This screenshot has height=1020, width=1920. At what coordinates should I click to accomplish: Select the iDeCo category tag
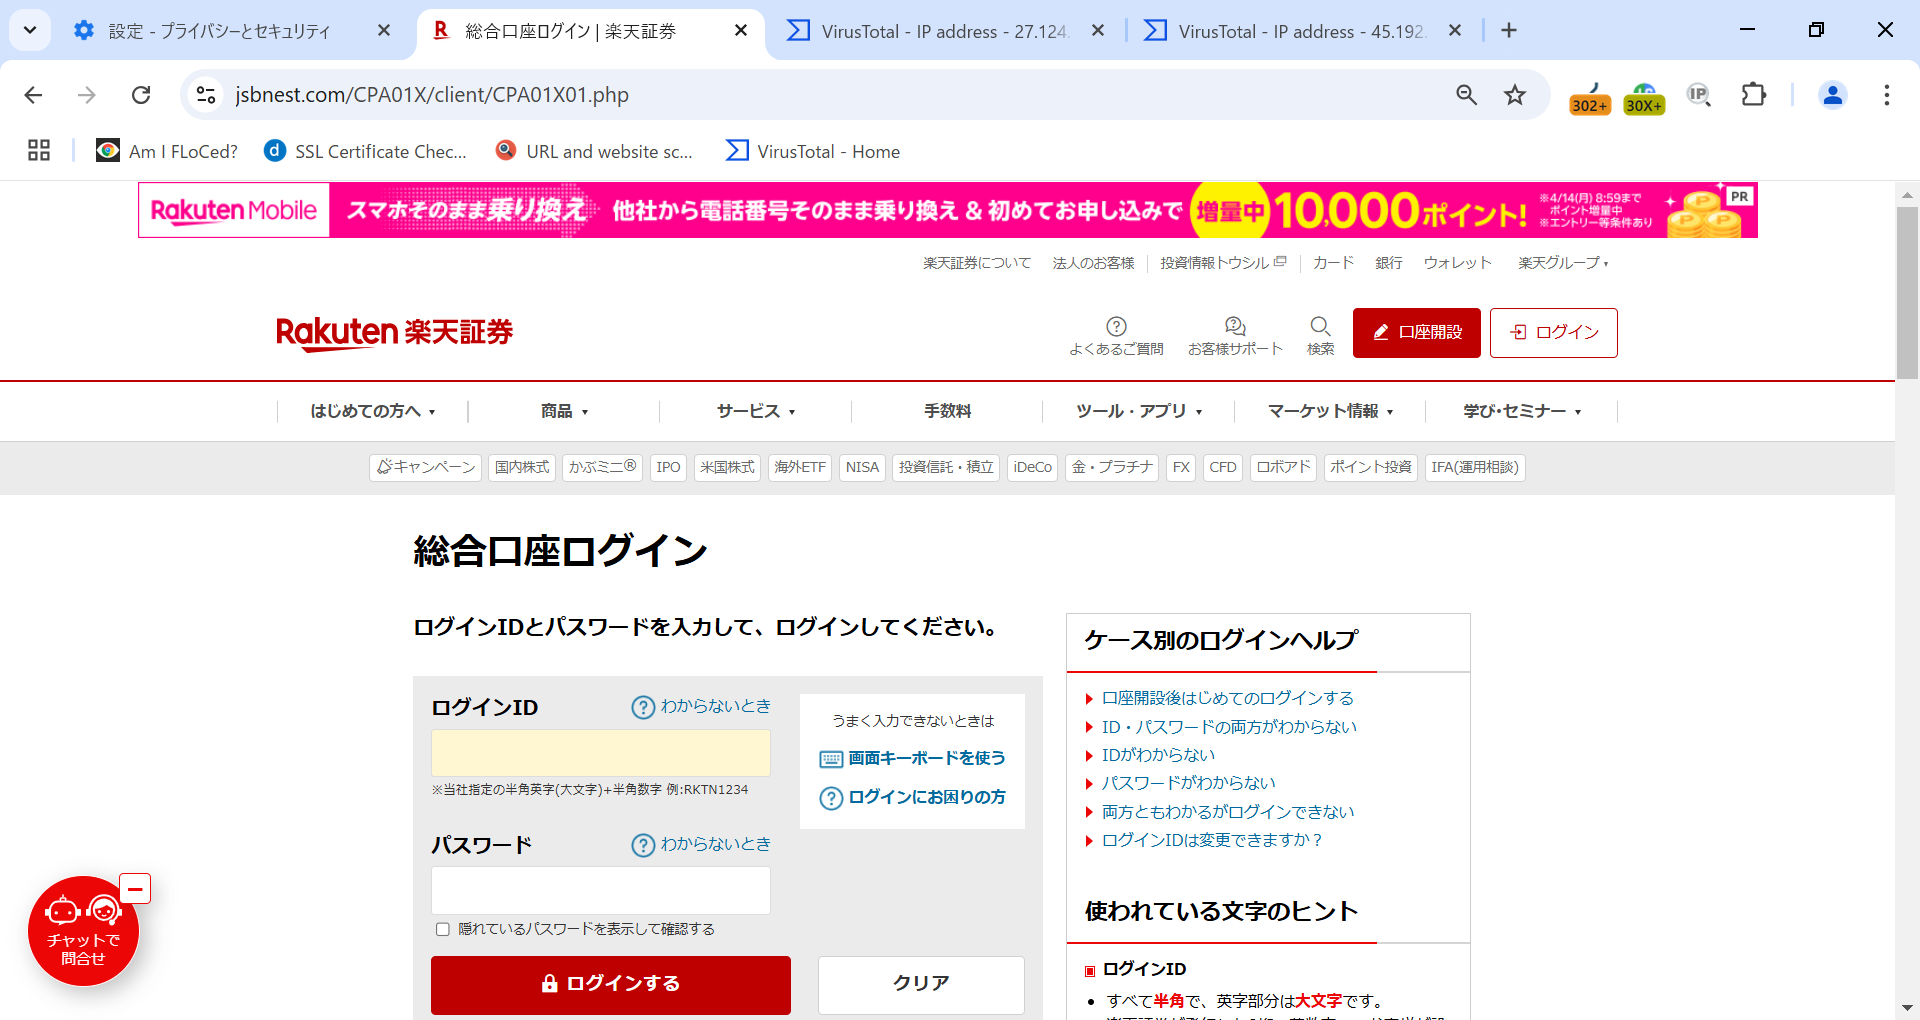click(1032, 467)
